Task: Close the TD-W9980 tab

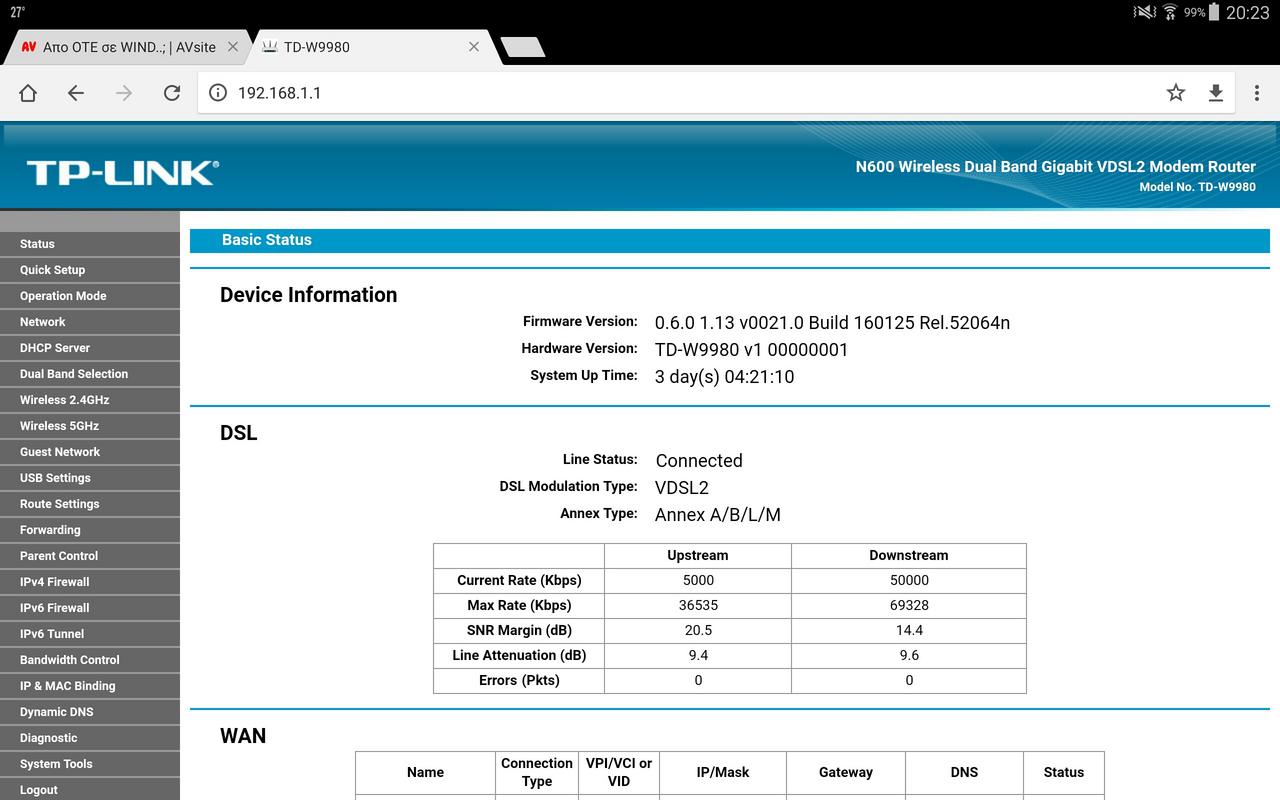Action: [474, 47]
